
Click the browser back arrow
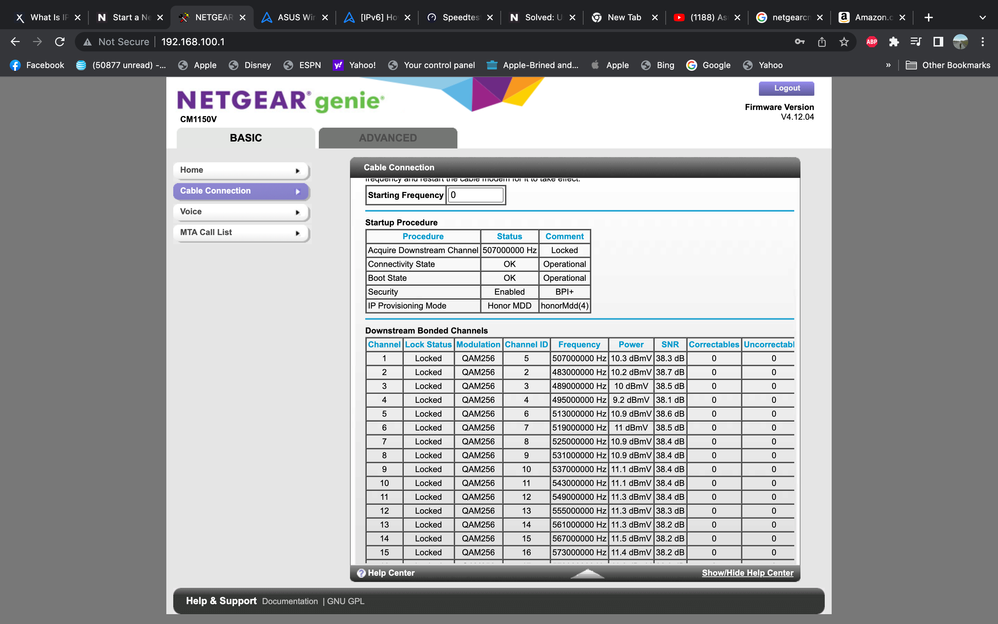tap(15, 42)
